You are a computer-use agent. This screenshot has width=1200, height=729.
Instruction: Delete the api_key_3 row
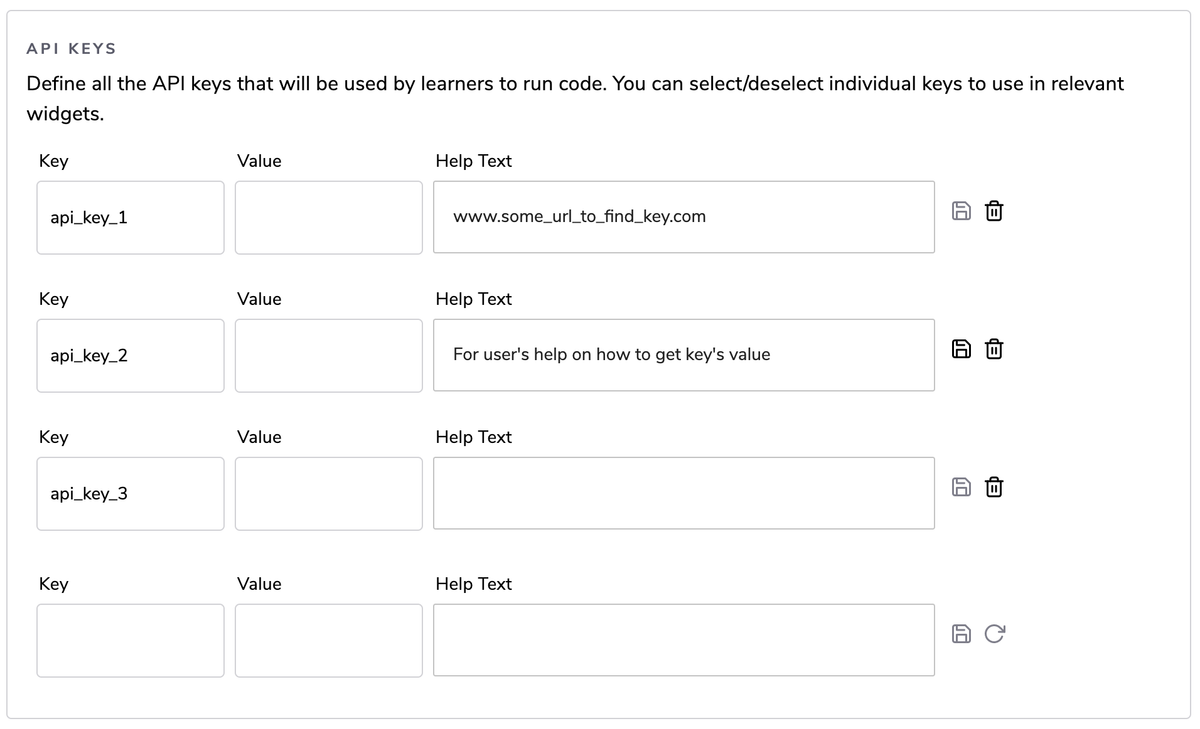pos(994,487)
